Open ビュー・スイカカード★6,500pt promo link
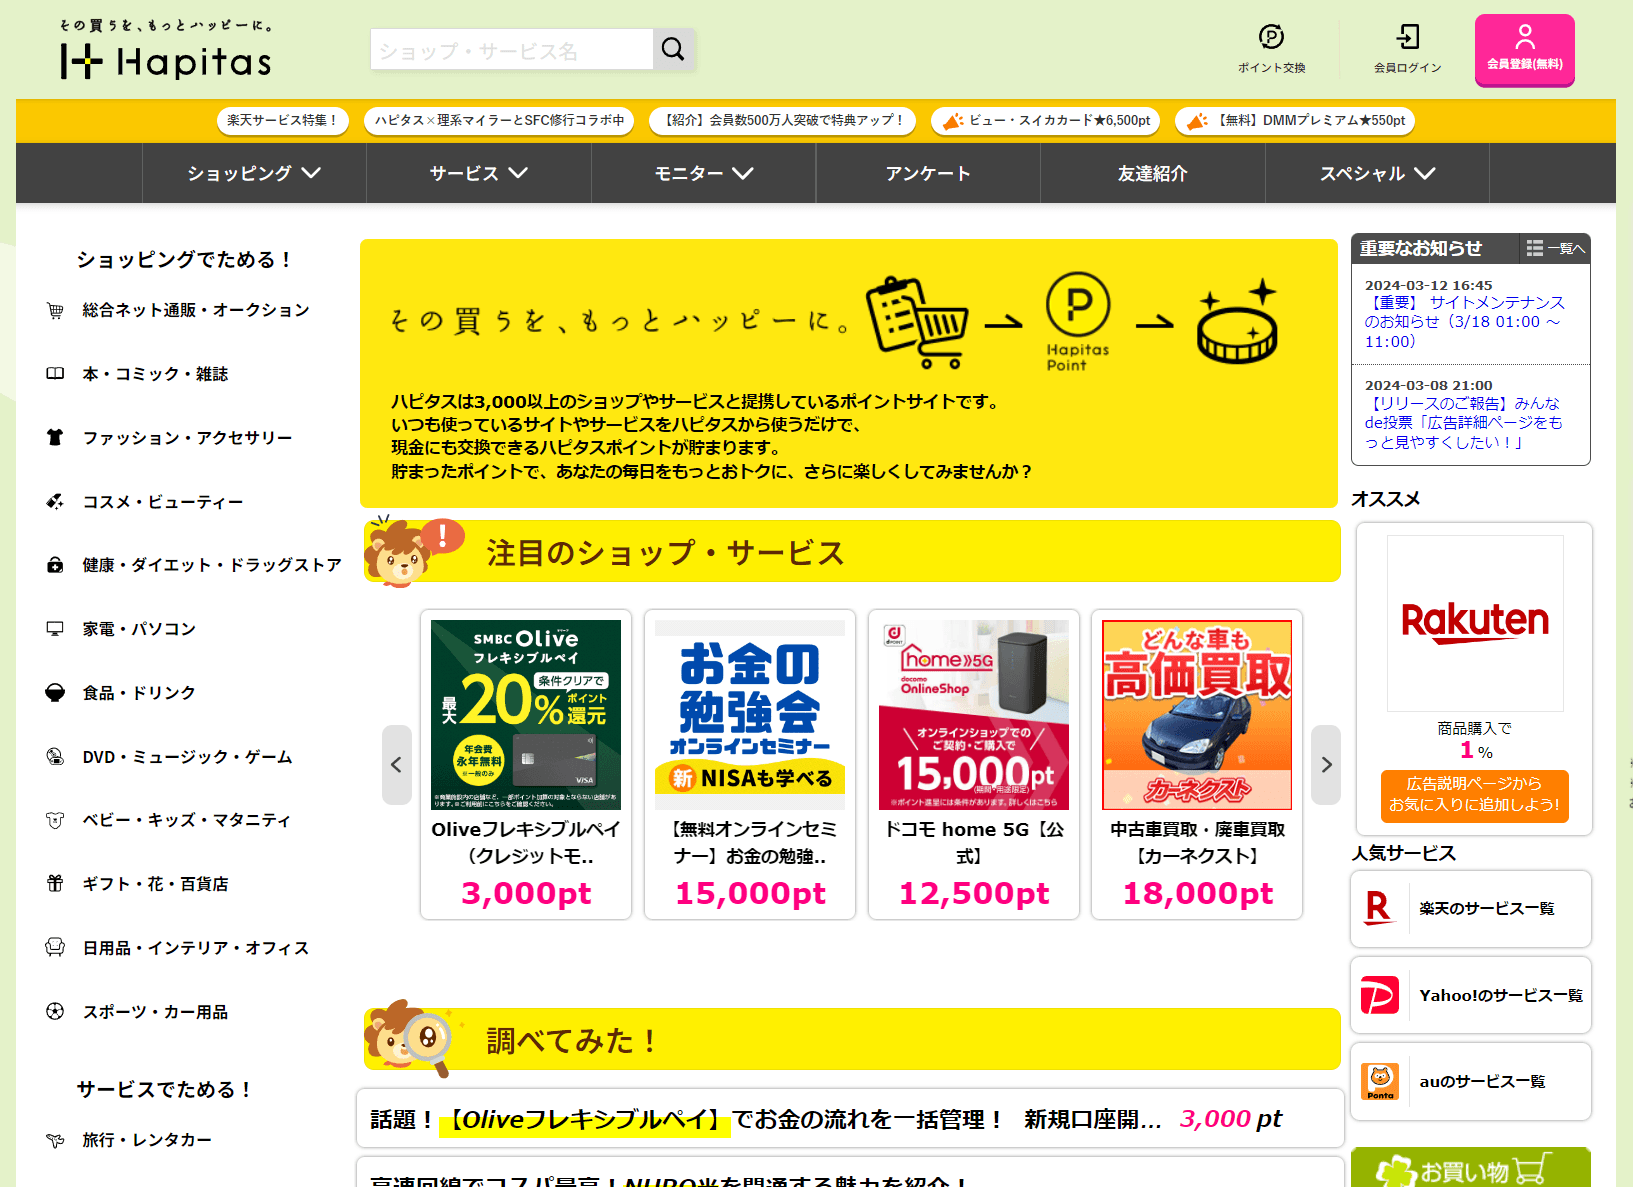This screenshot has height=1187, width=1633. coord(1045,121)
